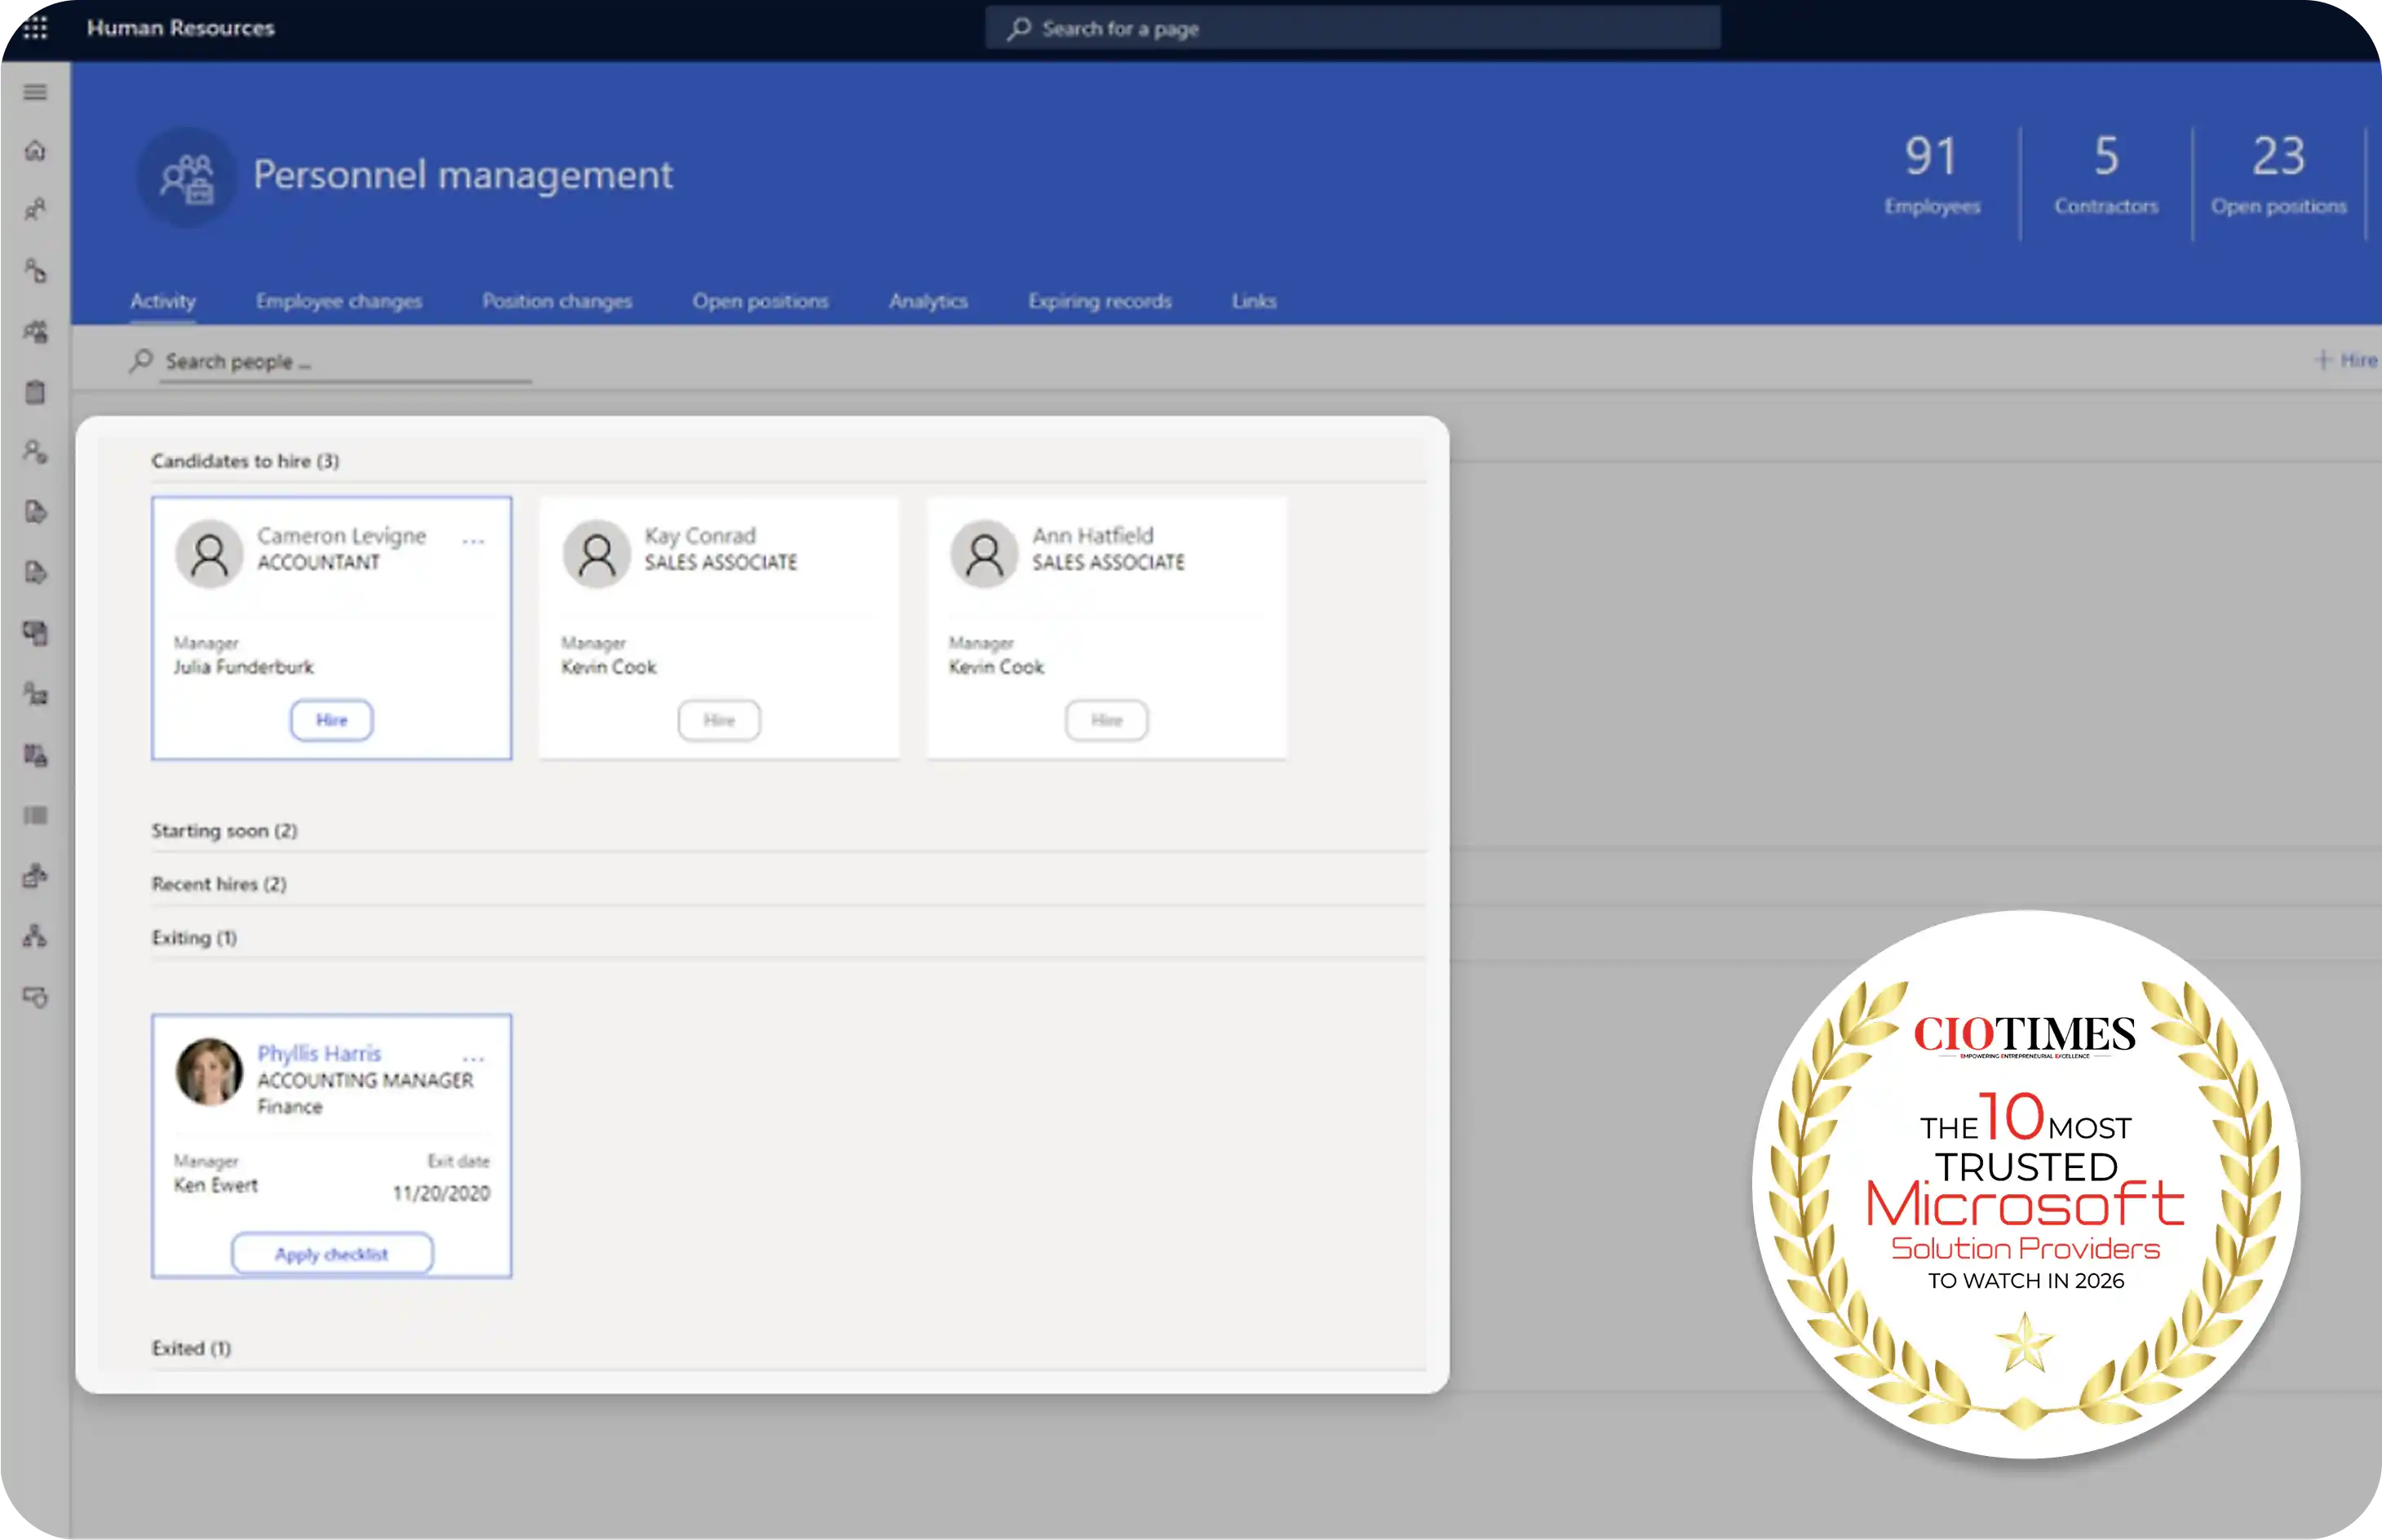Hire Kay Conrad using her Hire button

click(718, 720)
